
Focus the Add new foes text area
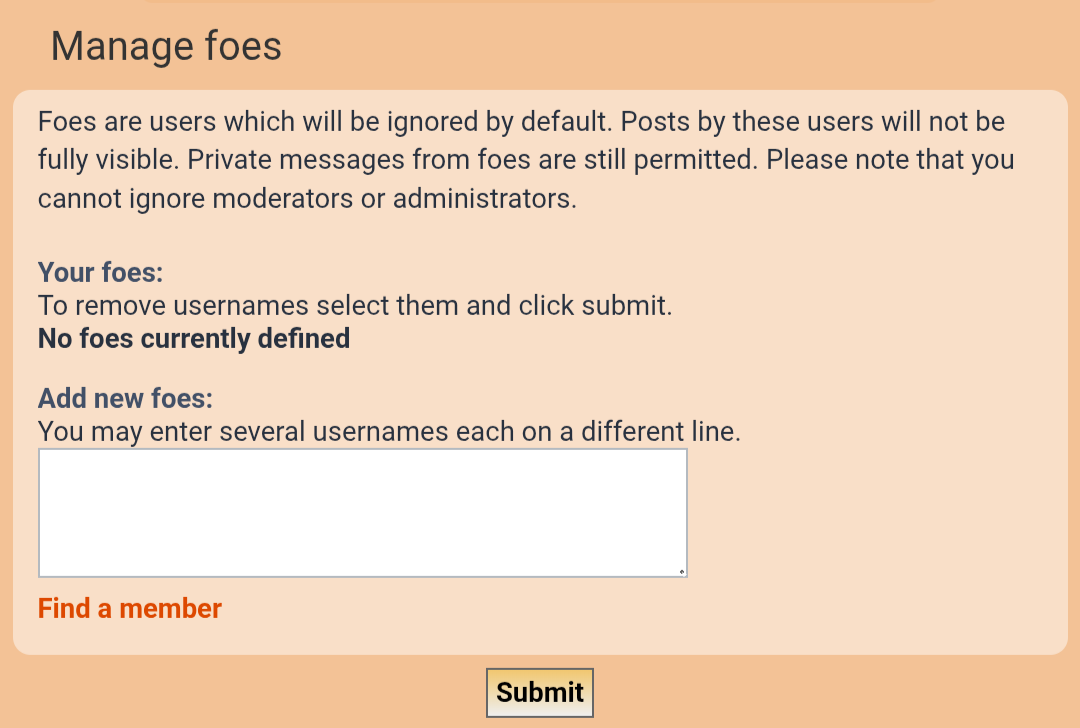[x=362, y=512]
